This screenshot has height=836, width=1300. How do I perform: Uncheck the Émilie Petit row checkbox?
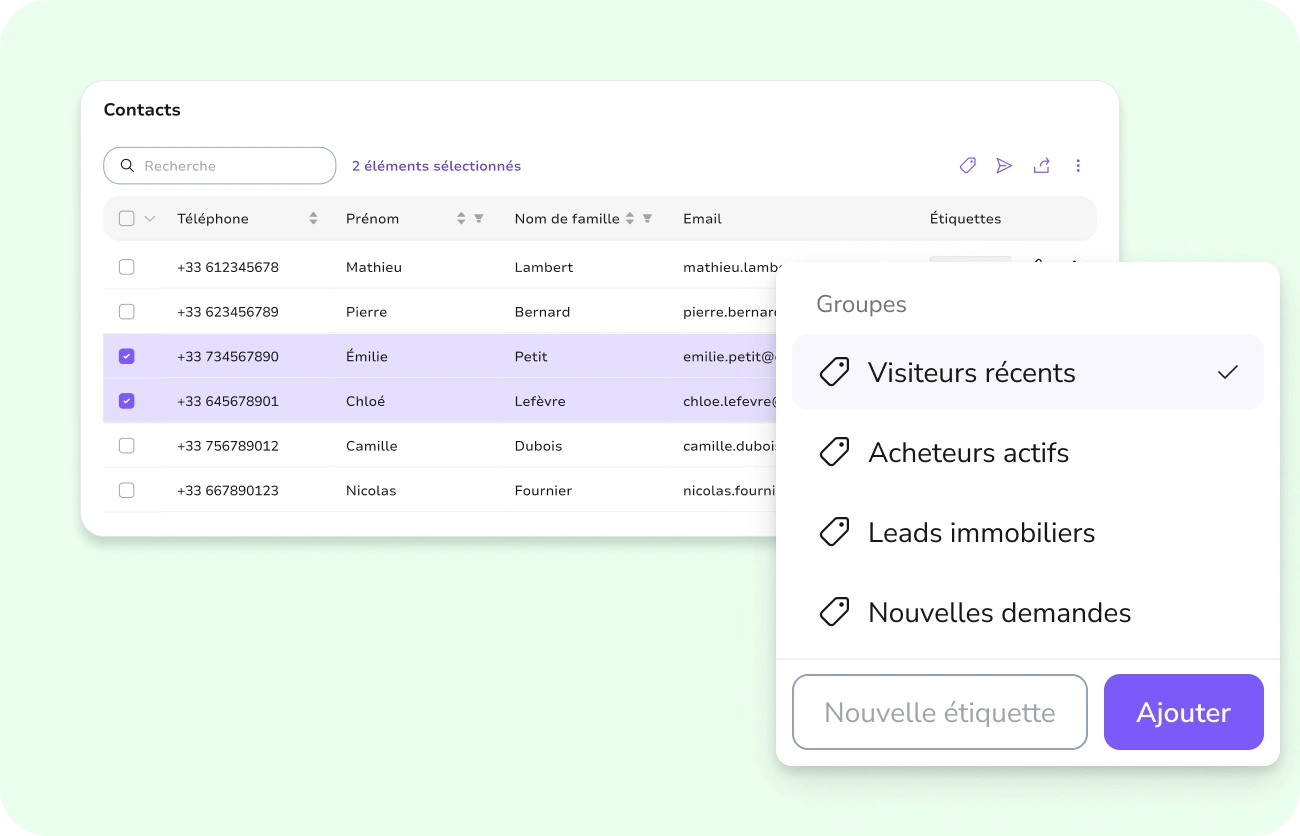click(x=126, y=356)
